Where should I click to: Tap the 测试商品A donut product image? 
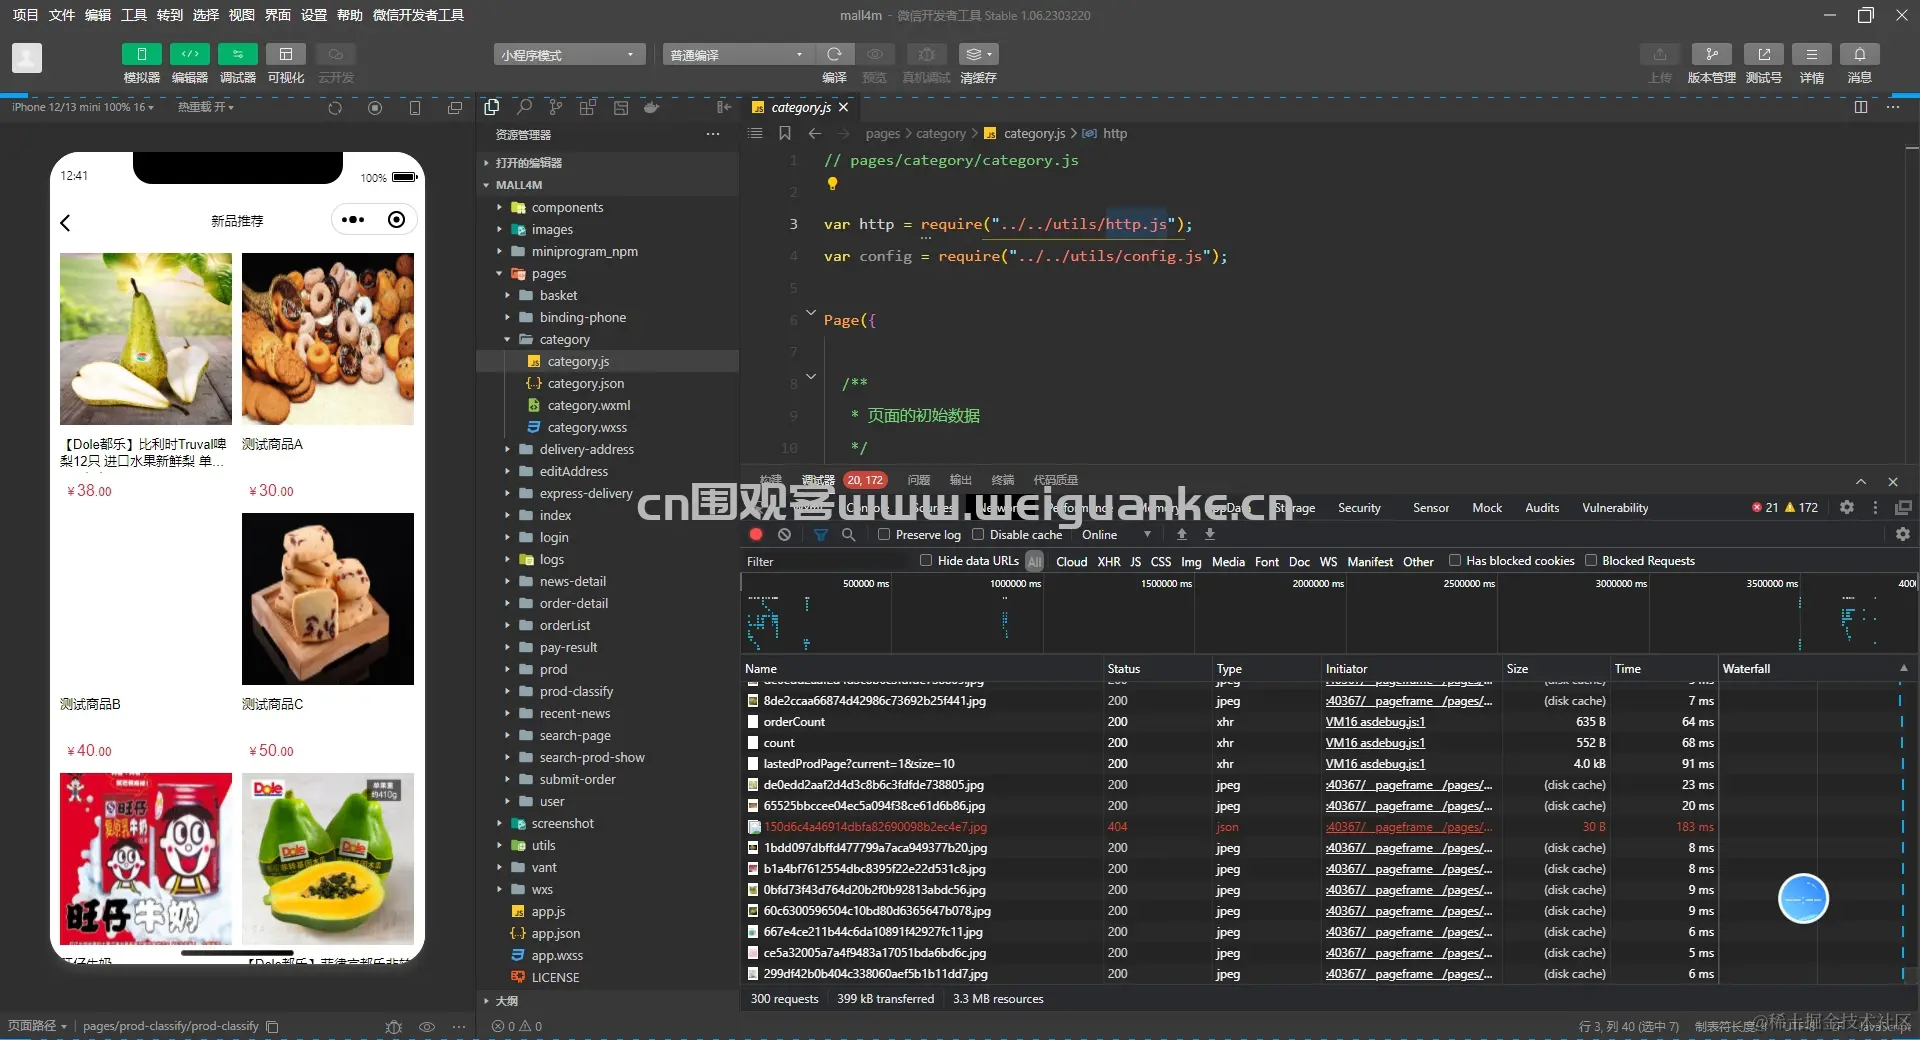click(328, 339)
